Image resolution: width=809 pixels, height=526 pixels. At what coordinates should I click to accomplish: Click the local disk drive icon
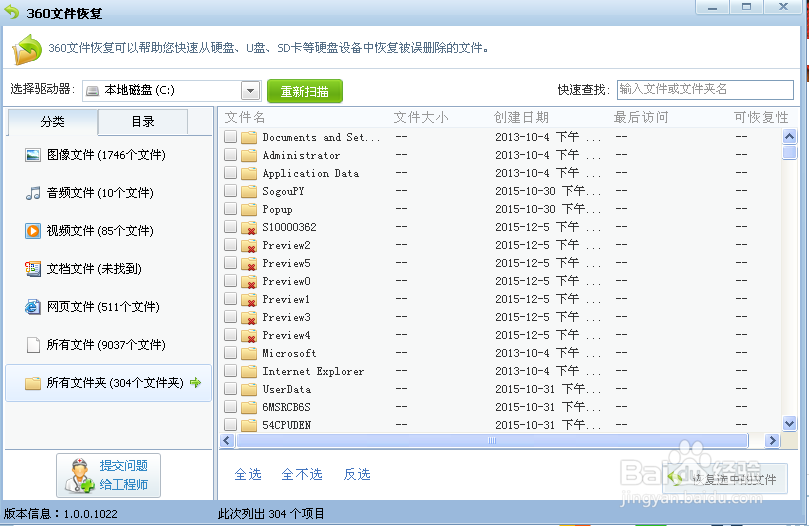(92, 91)
